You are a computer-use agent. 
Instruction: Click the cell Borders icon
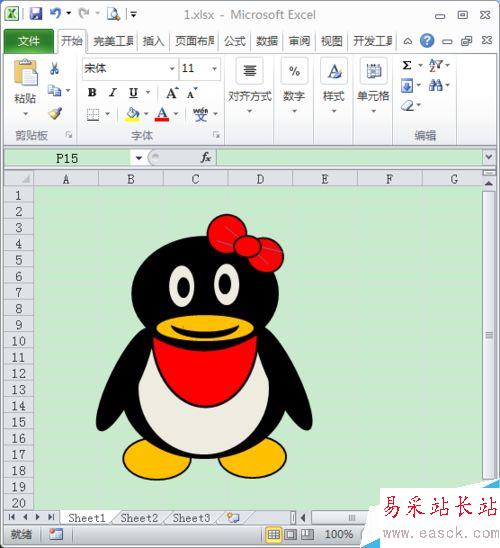tap(93, 114)
